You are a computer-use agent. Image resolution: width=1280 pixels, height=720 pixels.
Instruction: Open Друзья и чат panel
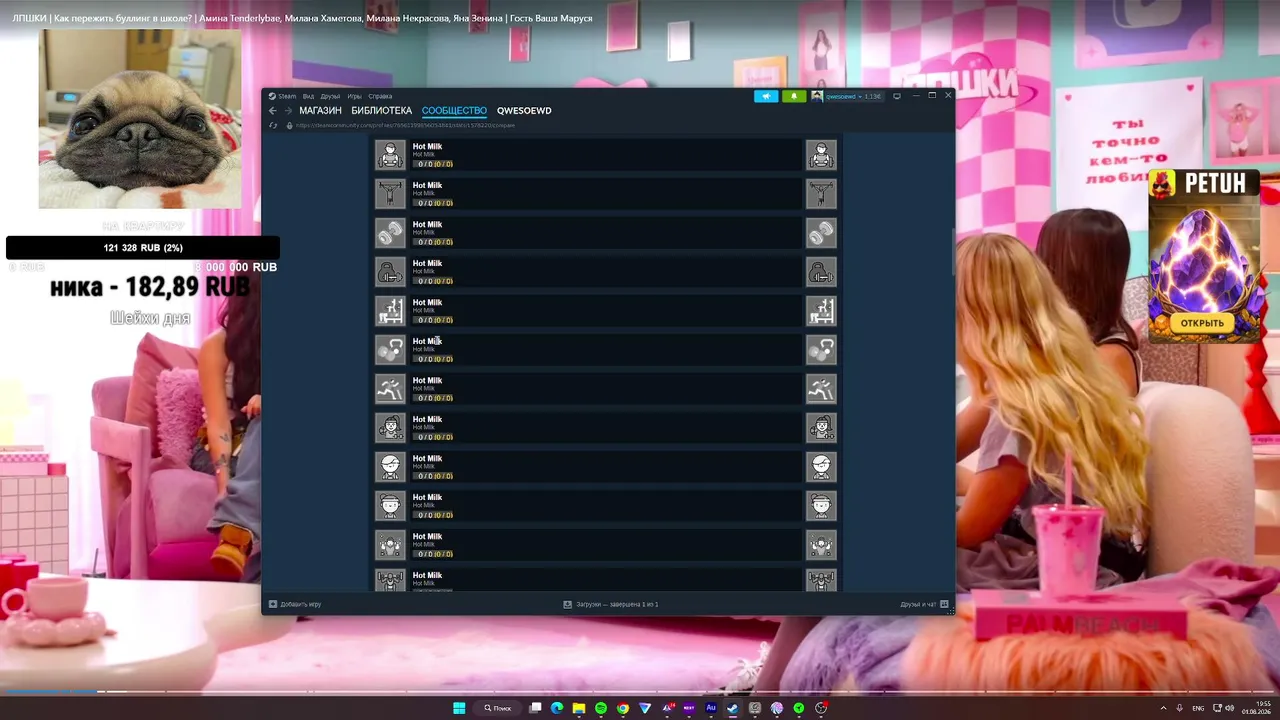pyautogui.click(x=924, y=604)
